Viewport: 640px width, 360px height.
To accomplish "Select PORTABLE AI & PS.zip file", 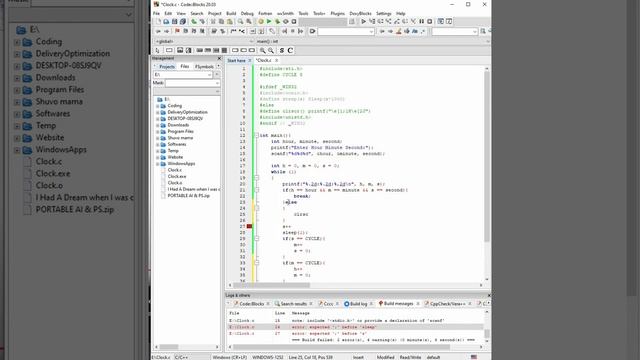I will (189, 196).
